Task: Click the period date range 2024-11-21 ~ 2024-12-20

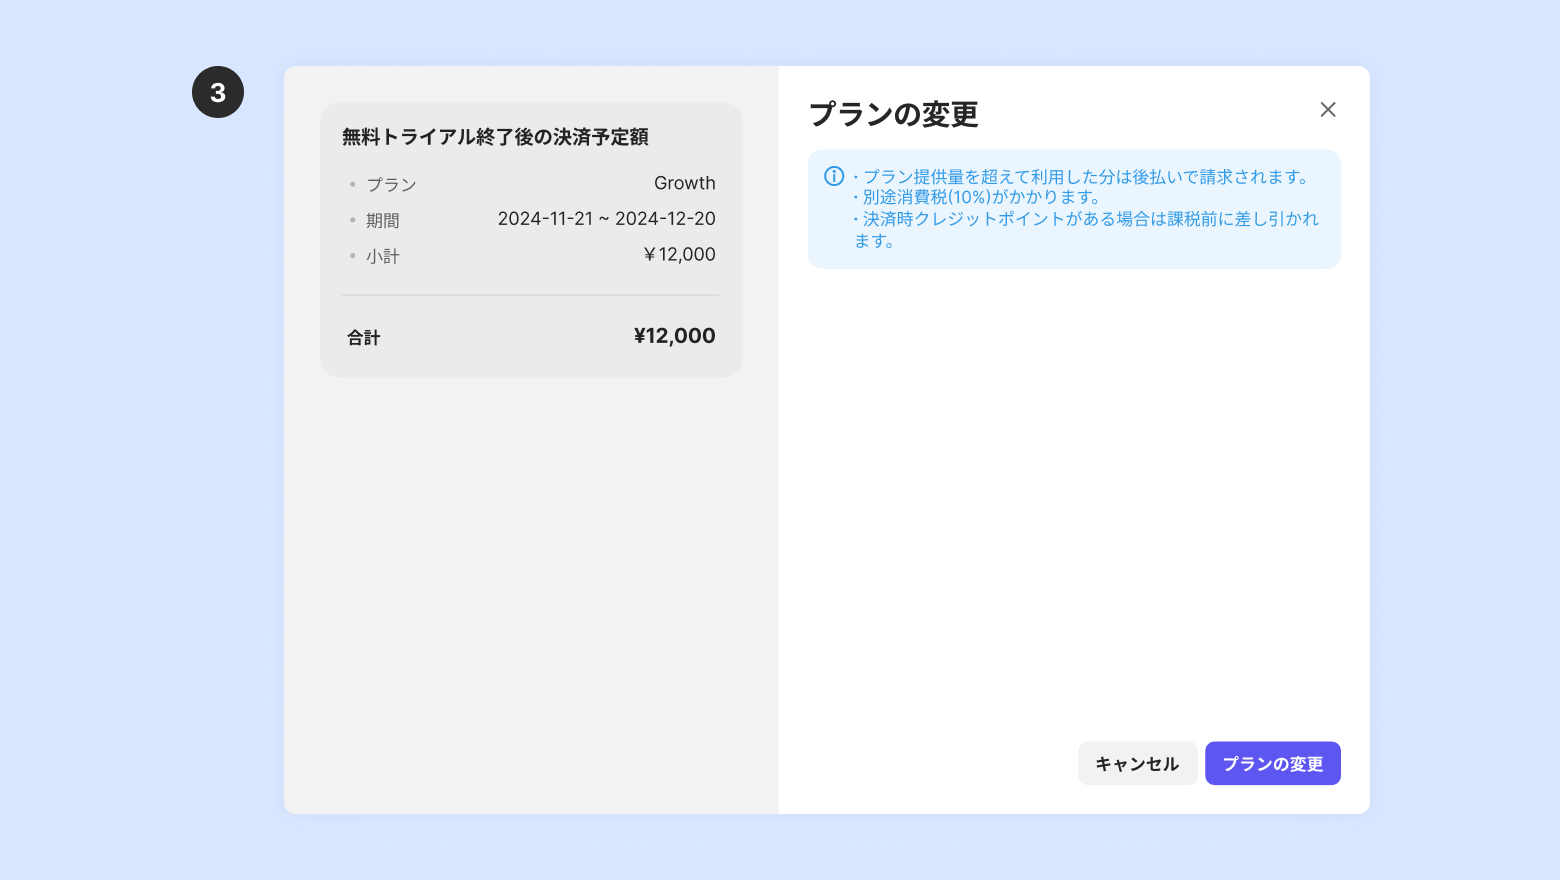Action: point(607,219)
